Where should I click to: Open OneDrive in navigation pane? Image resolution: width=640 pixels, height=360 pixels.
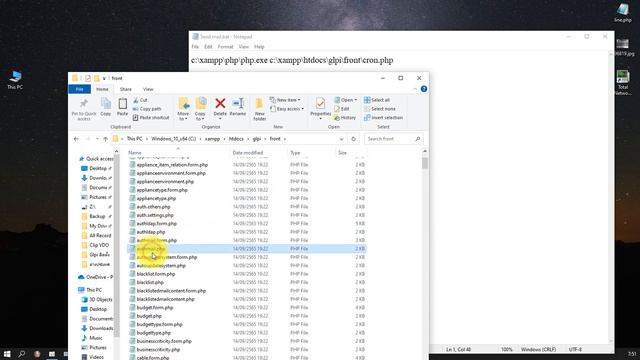point(96,277)
